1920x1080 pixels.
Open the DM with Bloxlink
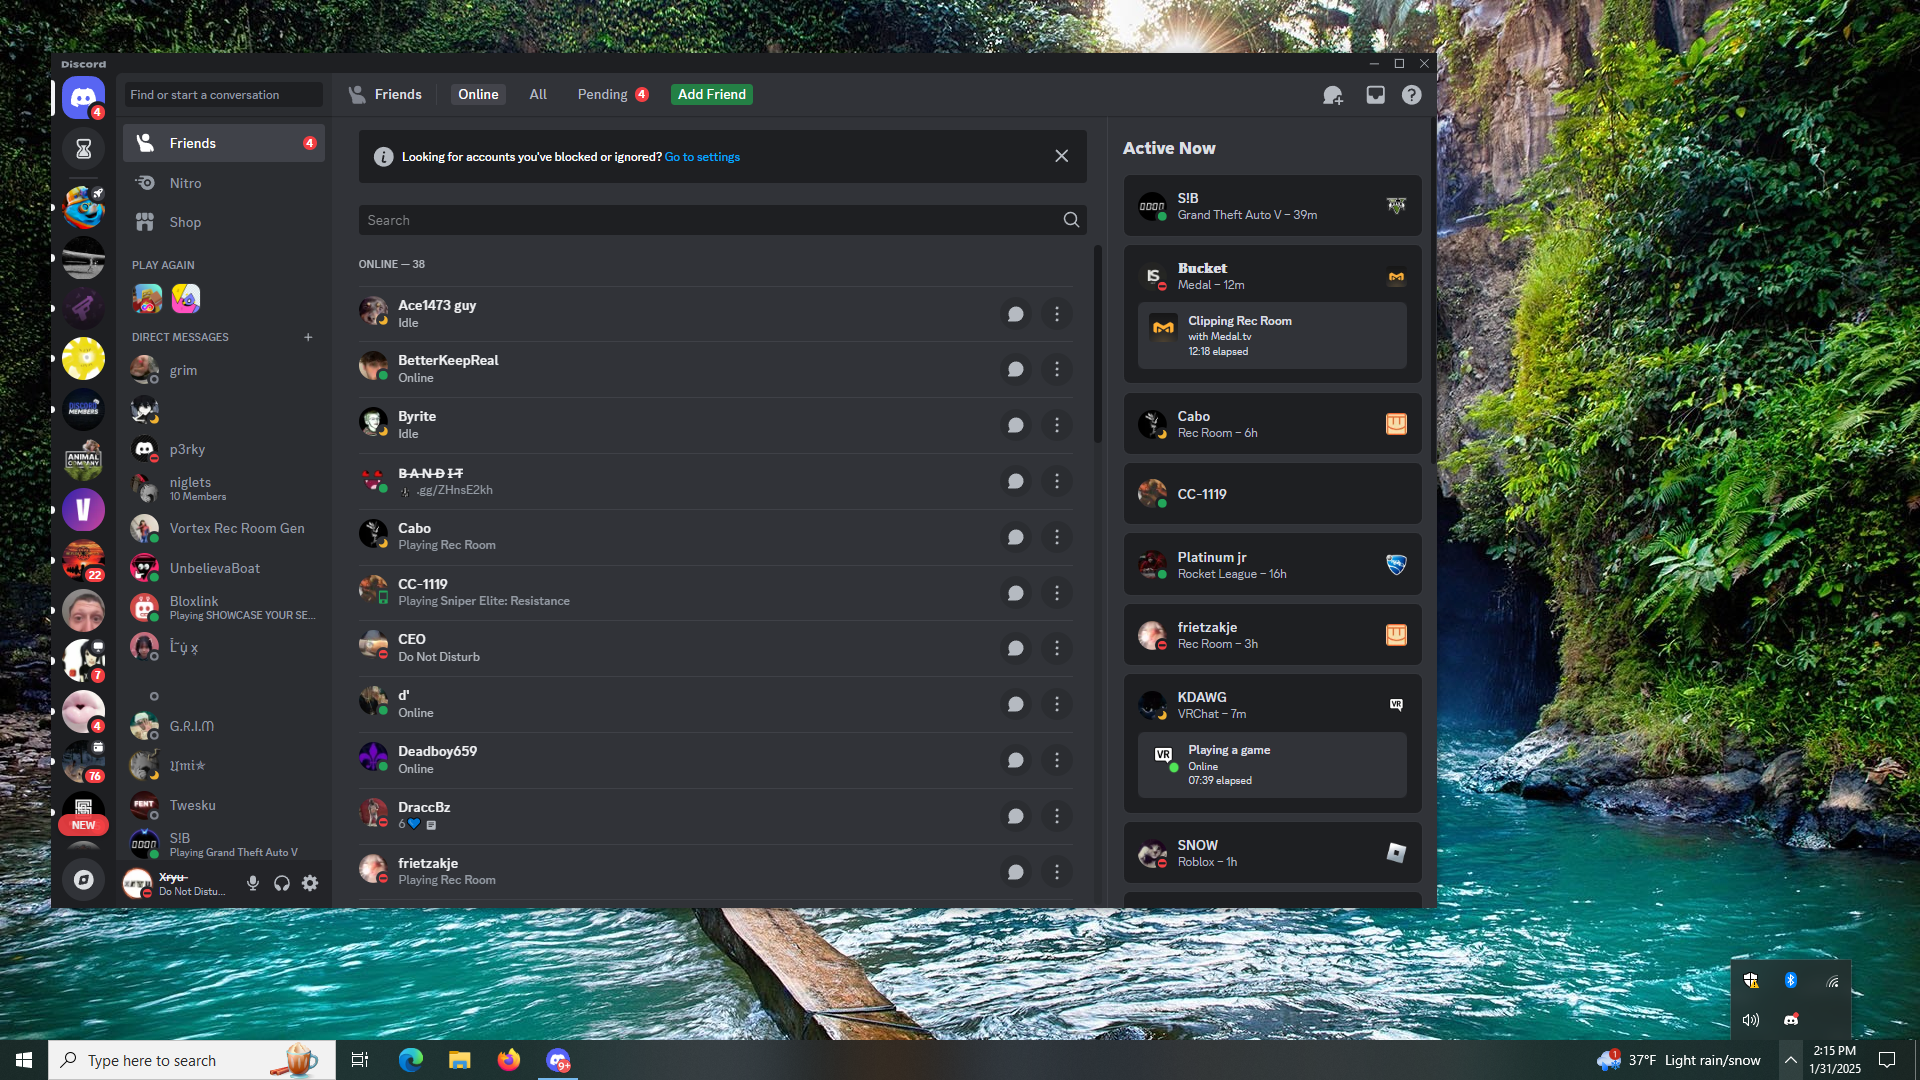click(x=223, y=607)
